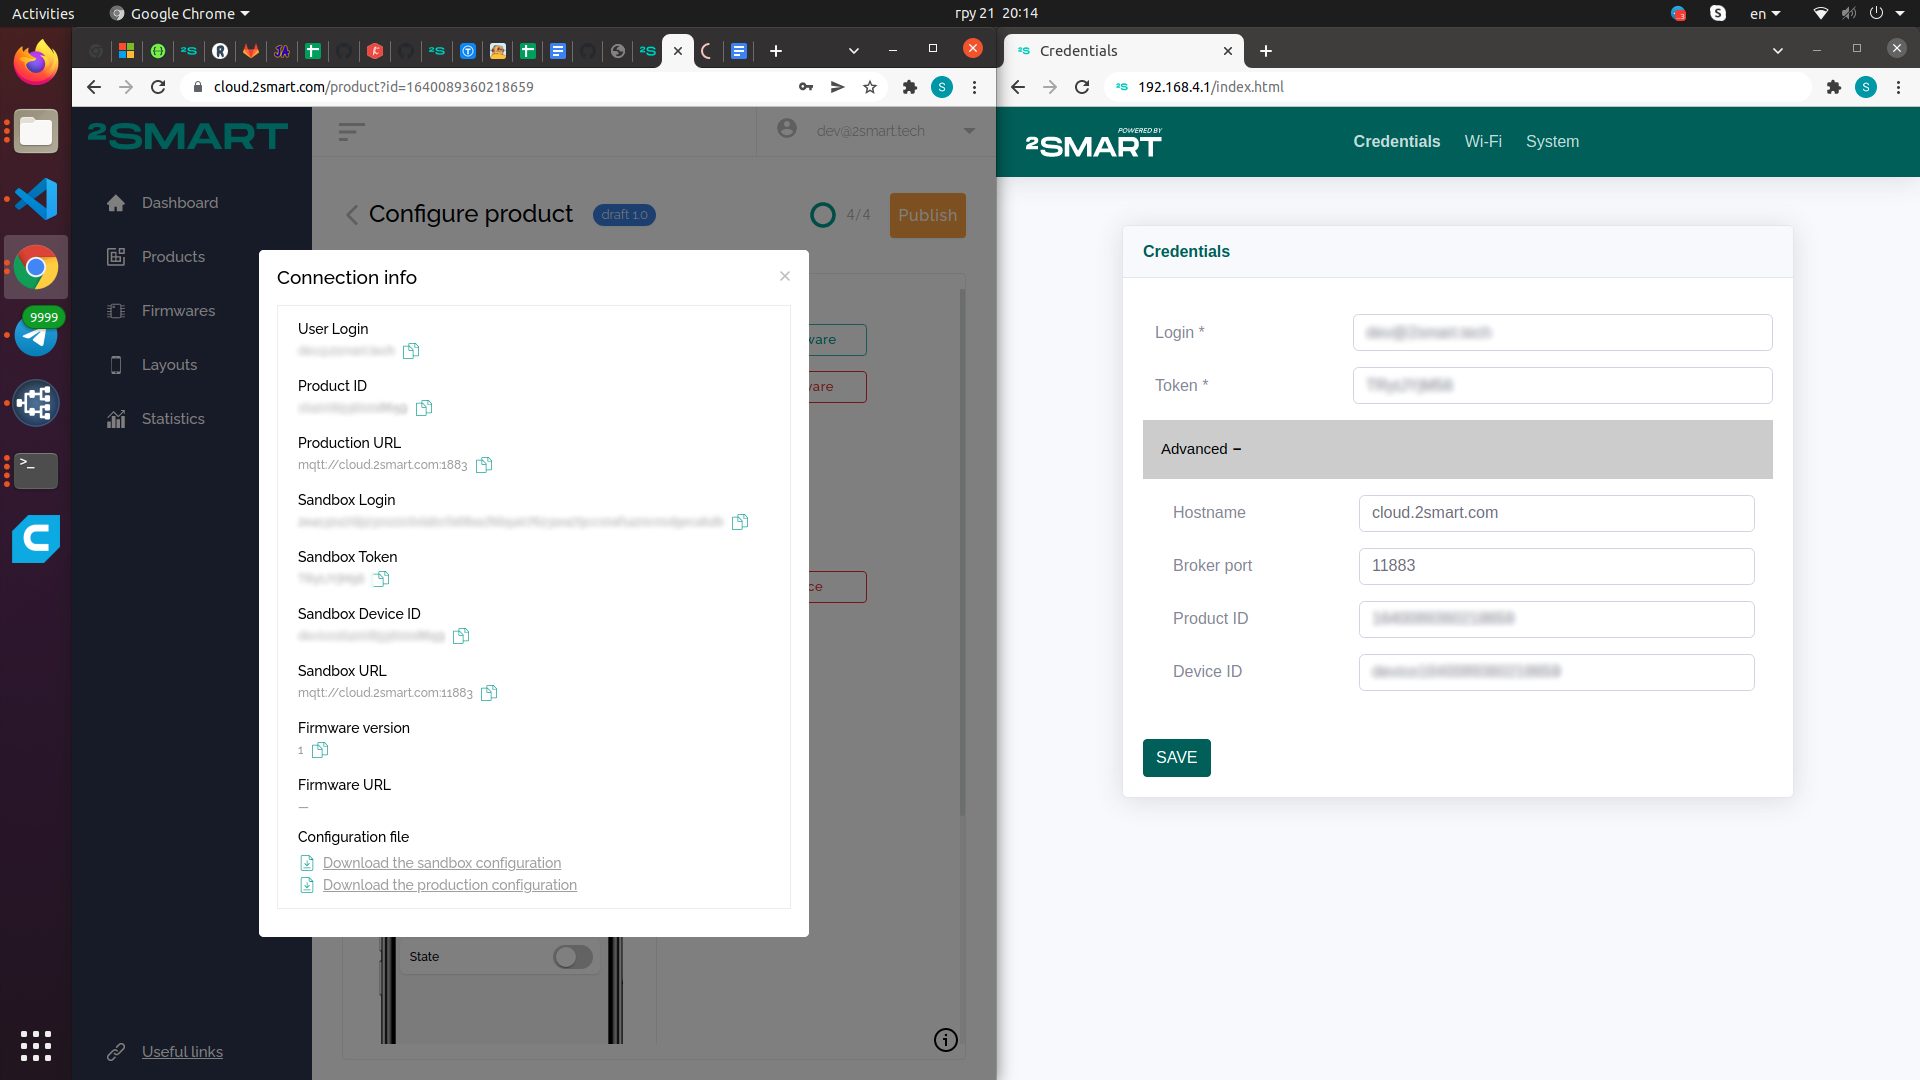Copy the Production URL
Image resolution: width=1920 pixels, height=1080 pixels.
[x=484, y=465]
